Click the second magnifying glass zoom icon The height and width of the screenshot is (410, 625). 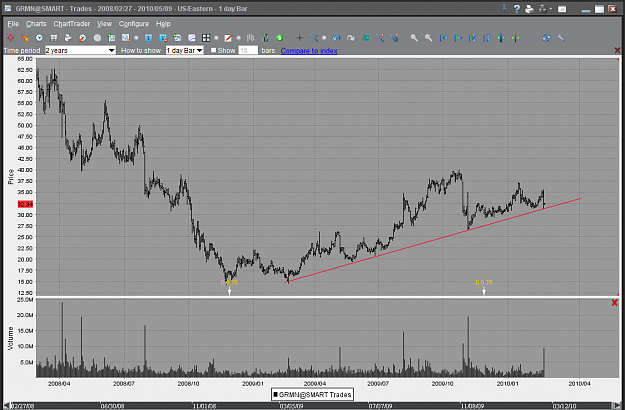click(428, 38)
